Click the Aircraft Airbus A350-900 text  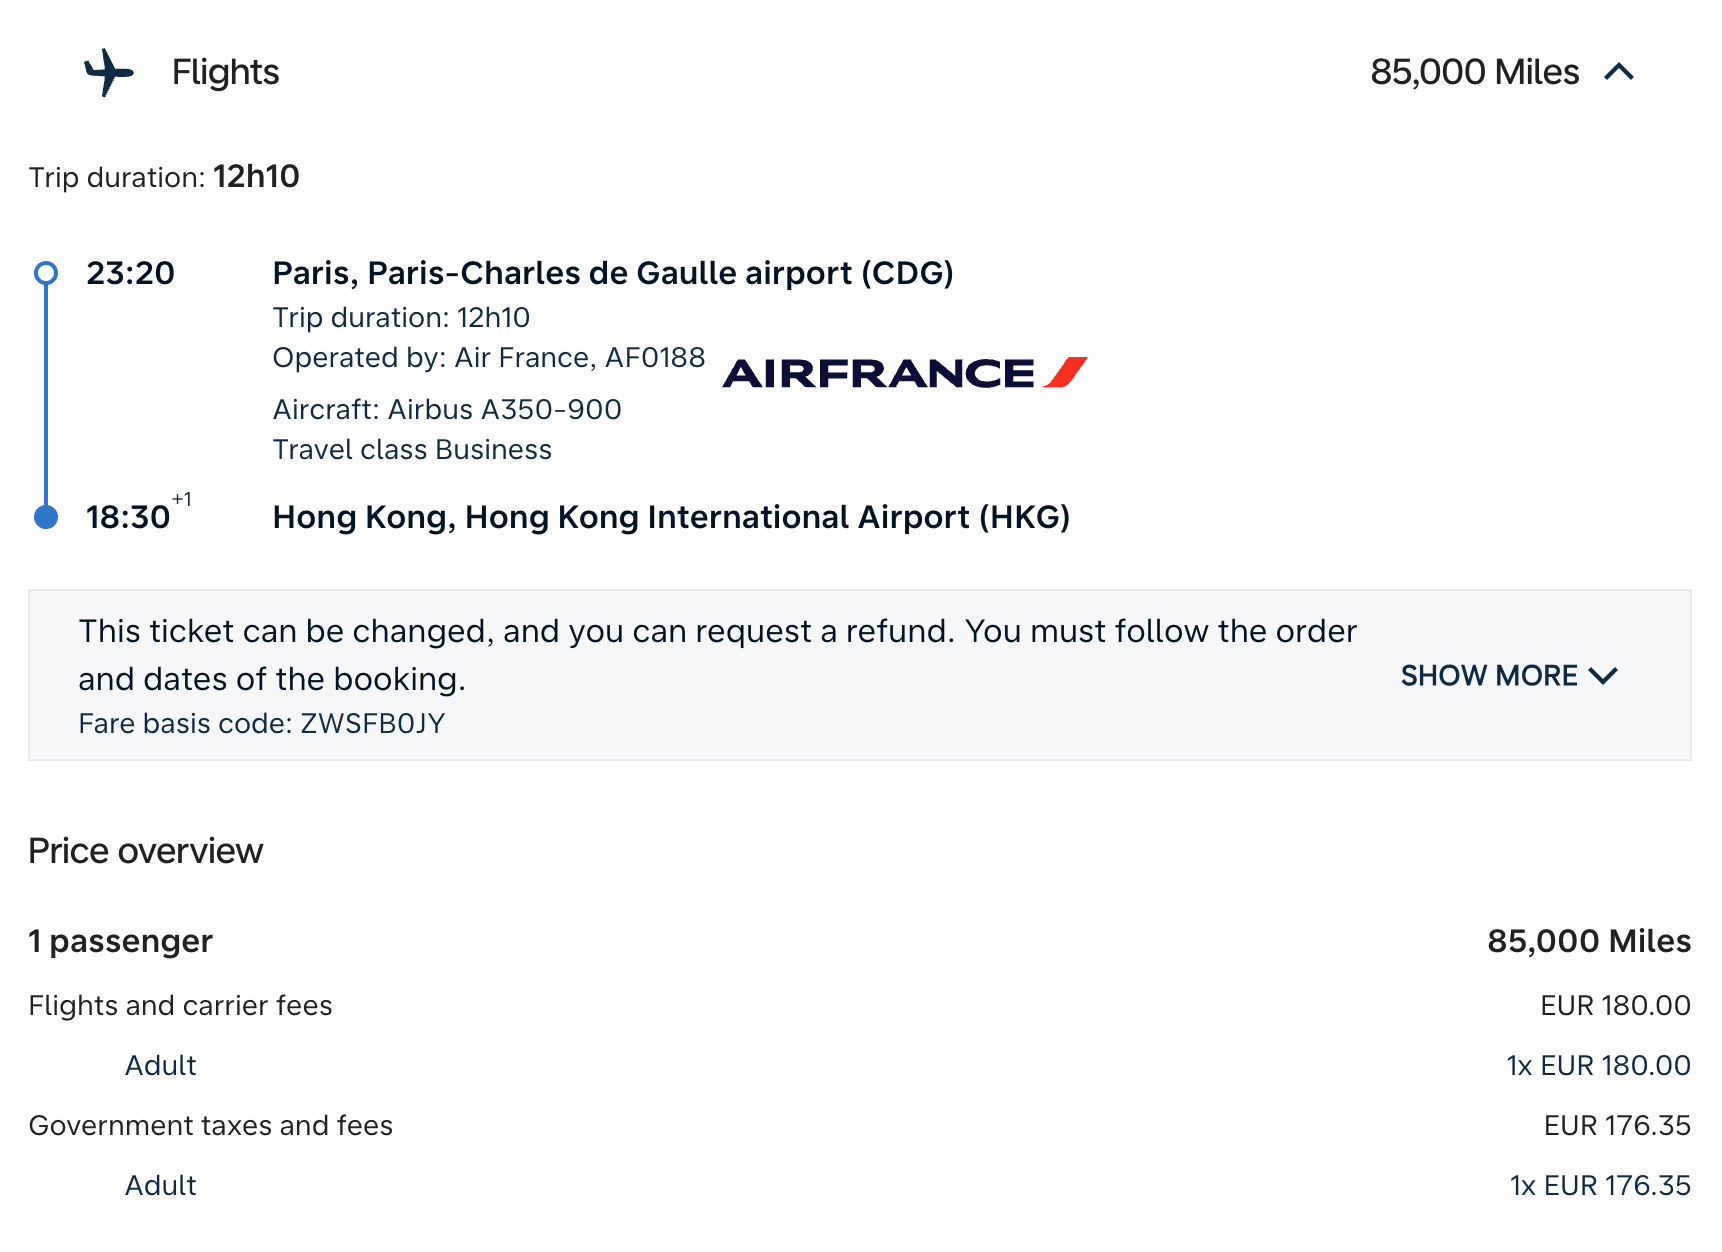click(x=447, y=409)
